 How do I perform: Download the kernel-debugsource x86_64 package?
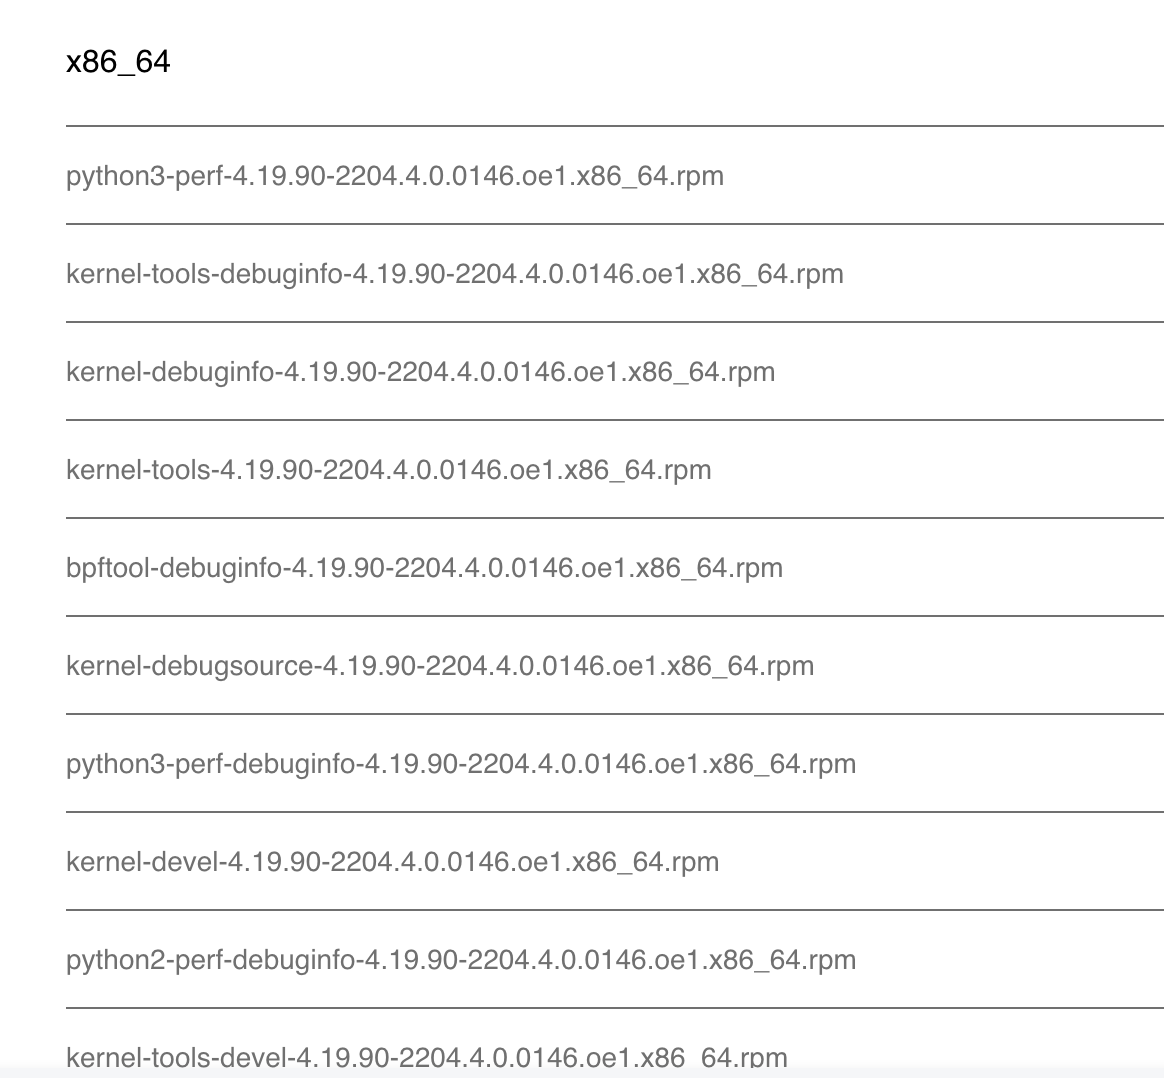click(x=439, y=666)
